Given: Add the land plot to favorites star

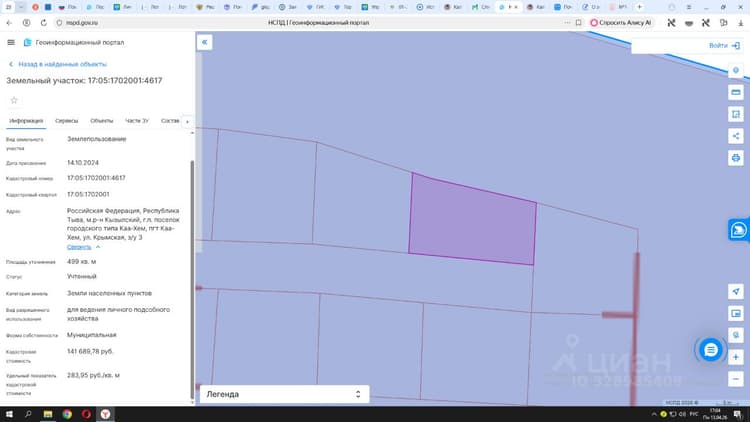Looking at the screenshot, I should pos(14,100).
